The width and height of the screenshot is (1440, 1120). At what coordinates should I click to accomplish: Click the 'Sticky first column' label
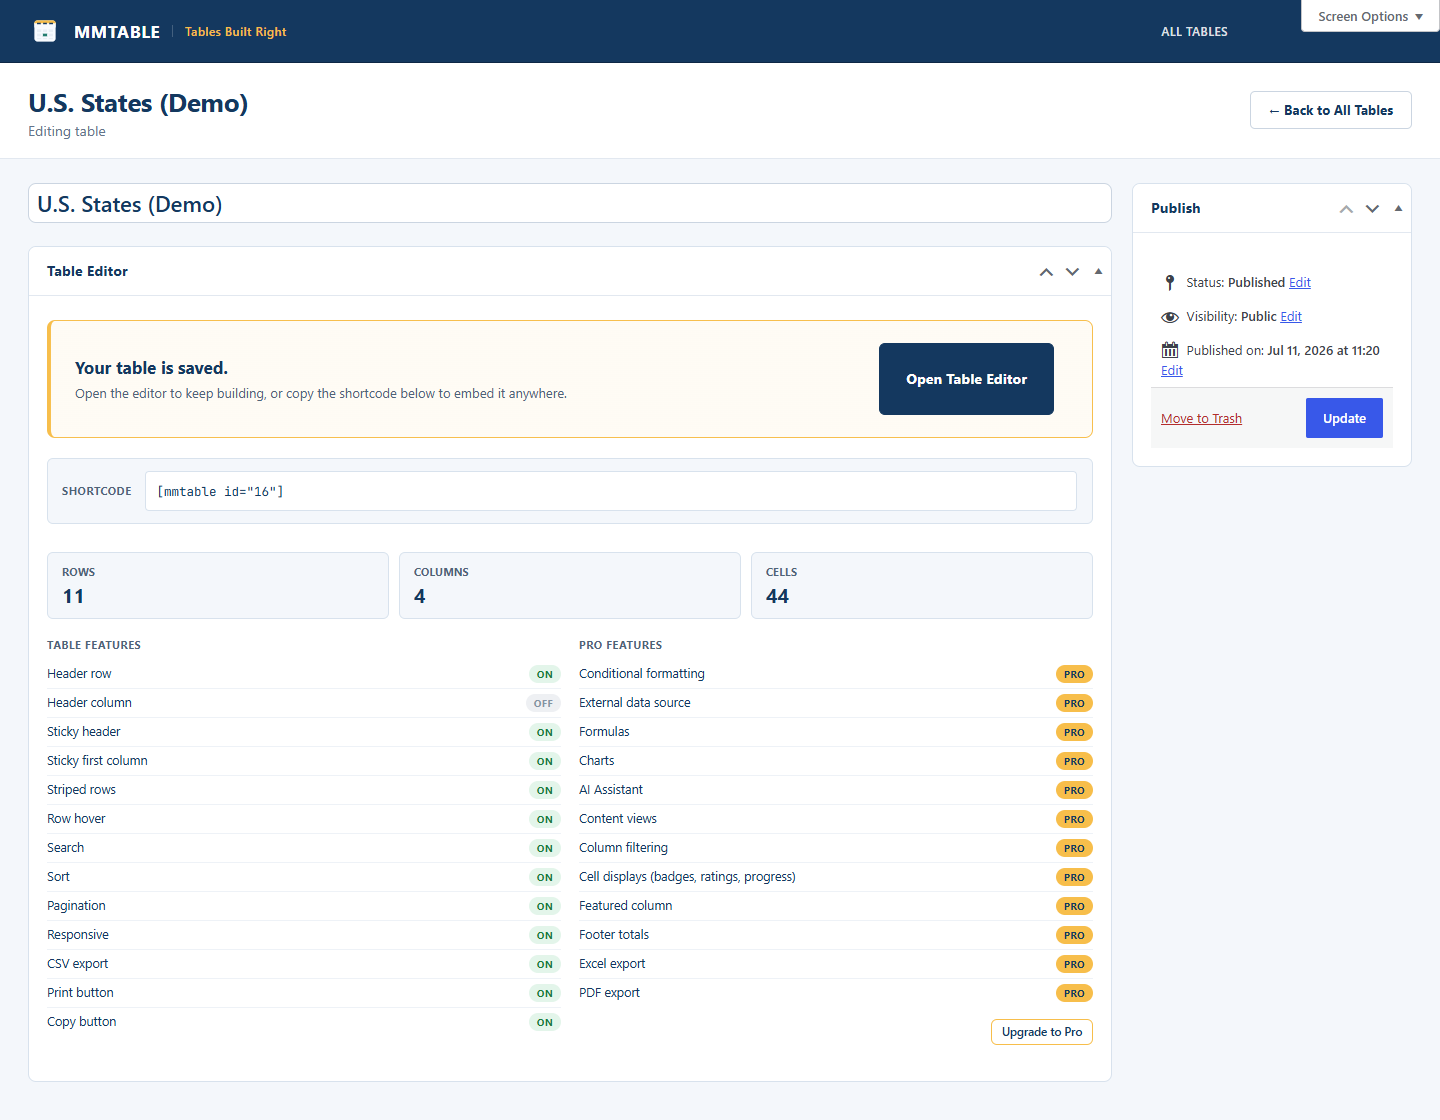[97, 761]
